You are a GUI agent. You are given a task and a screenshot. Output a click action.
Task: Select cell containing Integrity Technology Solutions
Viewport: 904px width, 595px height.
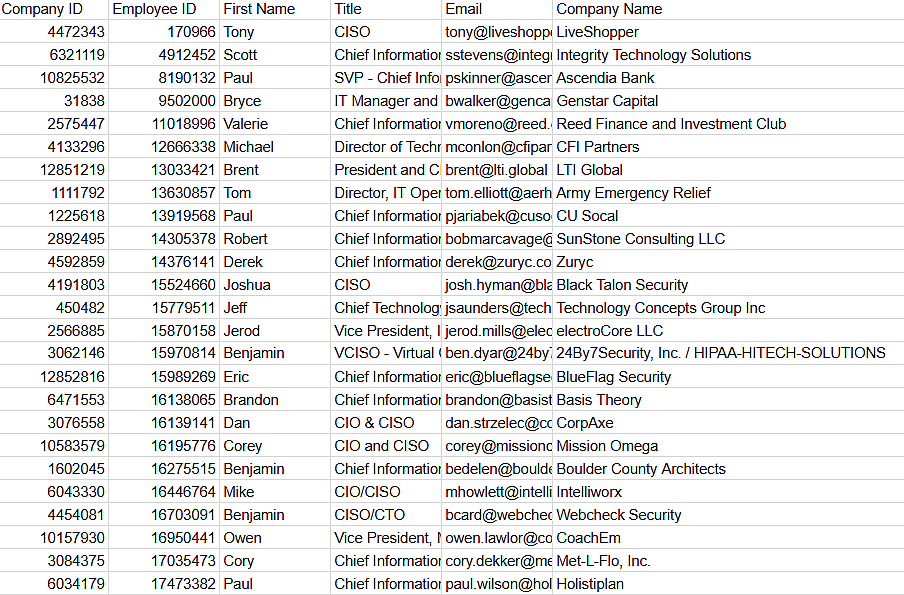click(653, 55)
